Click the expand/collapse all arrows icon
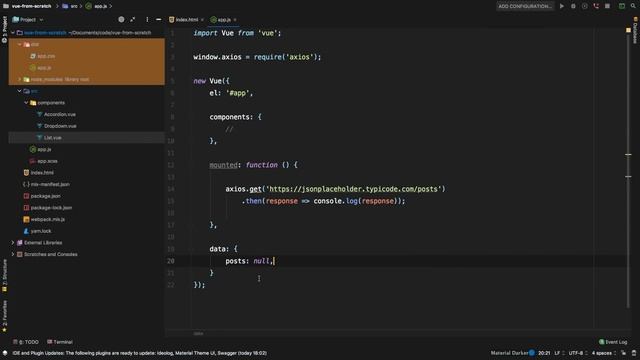 pyautogui.click(x=133, y=20)
